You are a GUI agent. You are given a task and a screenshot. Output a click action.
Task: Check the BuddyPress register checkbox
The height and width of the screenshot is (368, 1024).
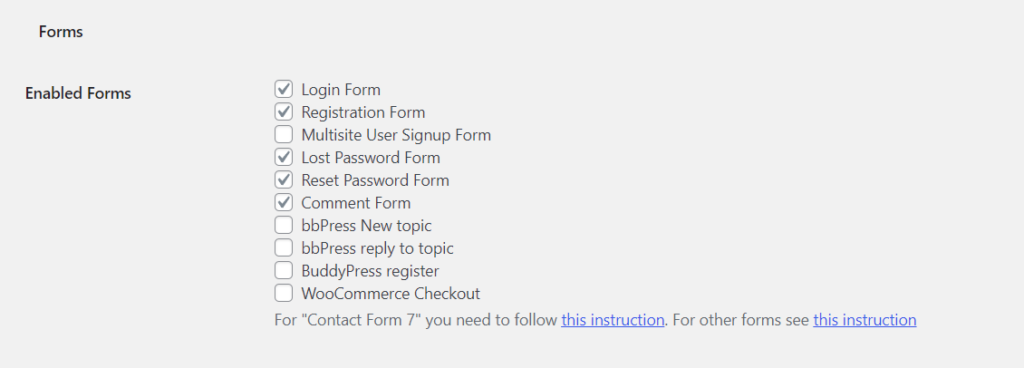[x=283, y=271]
